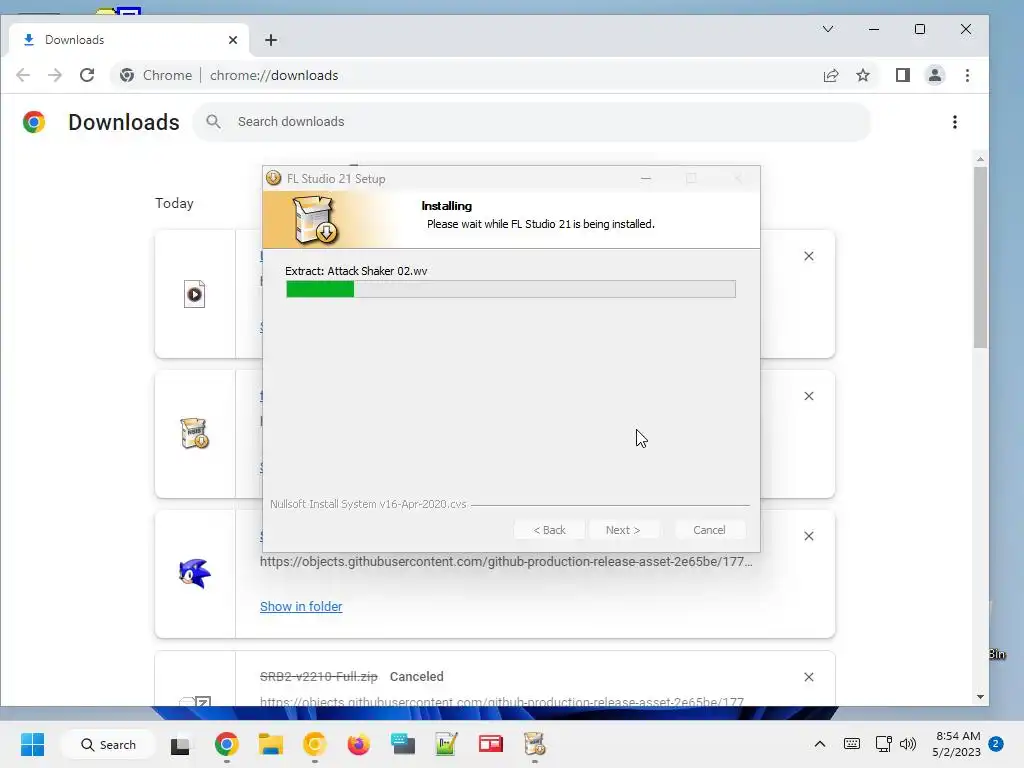Open Task View from the taskbar
Viewport: 1024px width, 768px height.
click(180, 744)
